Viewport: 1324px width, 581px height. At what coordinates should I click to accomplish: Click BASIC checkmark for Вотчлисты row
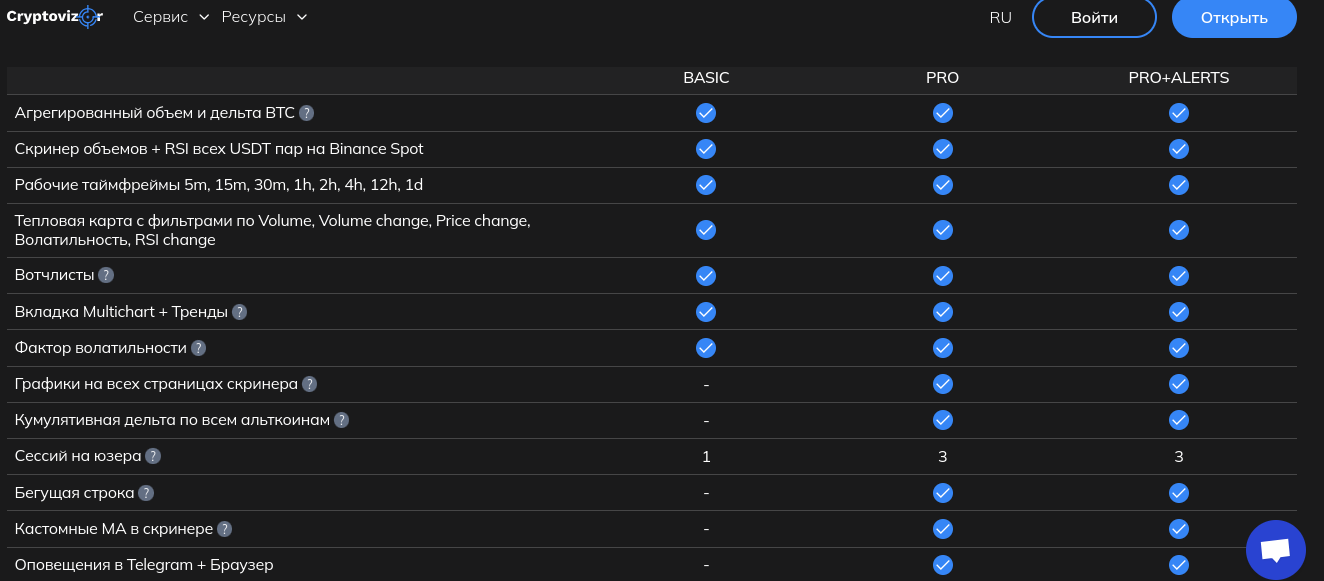coord(706,275)
